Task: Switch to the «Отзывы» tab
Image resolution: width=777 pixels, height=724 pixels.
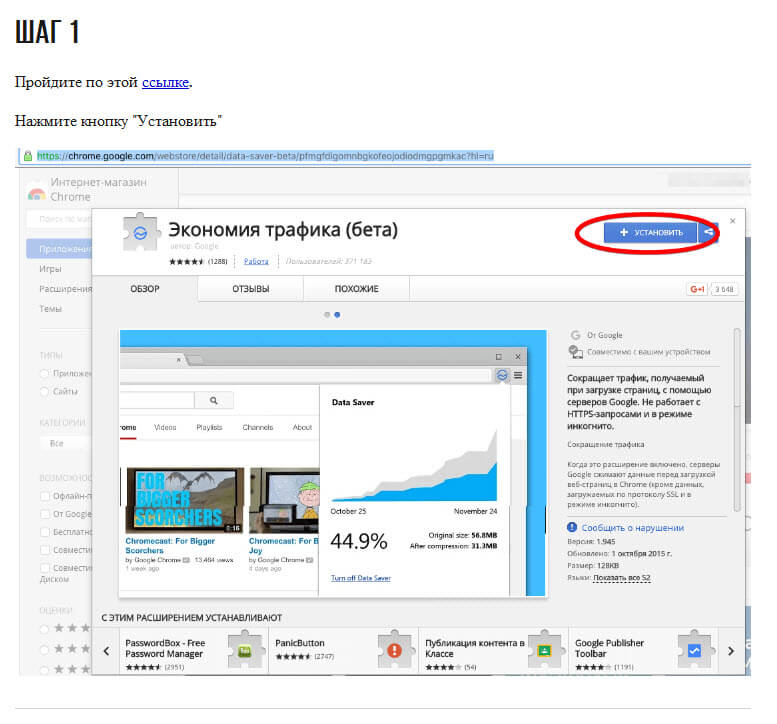Action: pos(250,289)
